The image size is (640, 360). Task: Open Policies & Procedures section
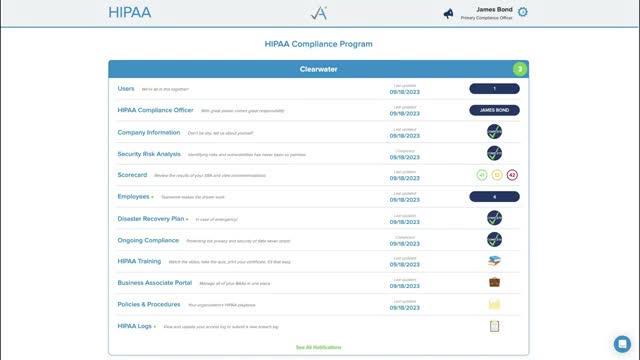[149, 304]
